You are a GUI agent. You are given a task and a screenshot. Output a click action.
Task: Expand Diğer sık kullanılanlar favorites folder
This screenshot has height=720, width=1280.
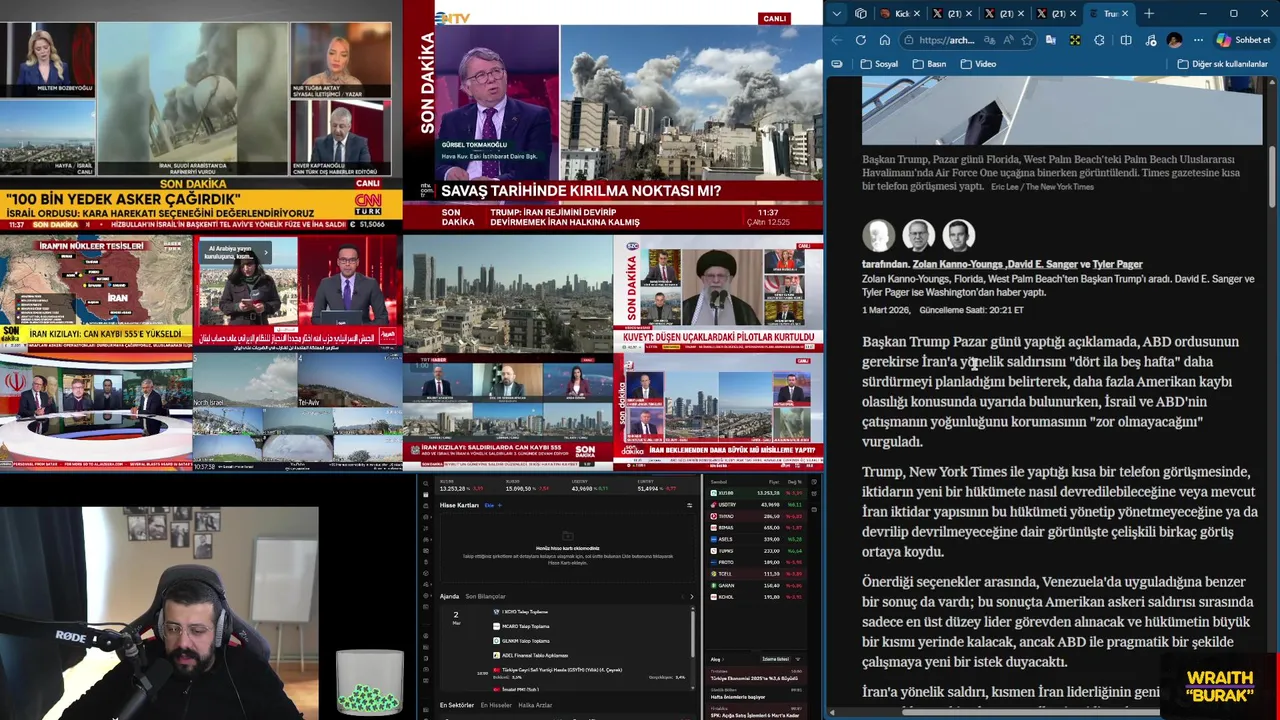pyautogui.click(x=1222, y=64)
